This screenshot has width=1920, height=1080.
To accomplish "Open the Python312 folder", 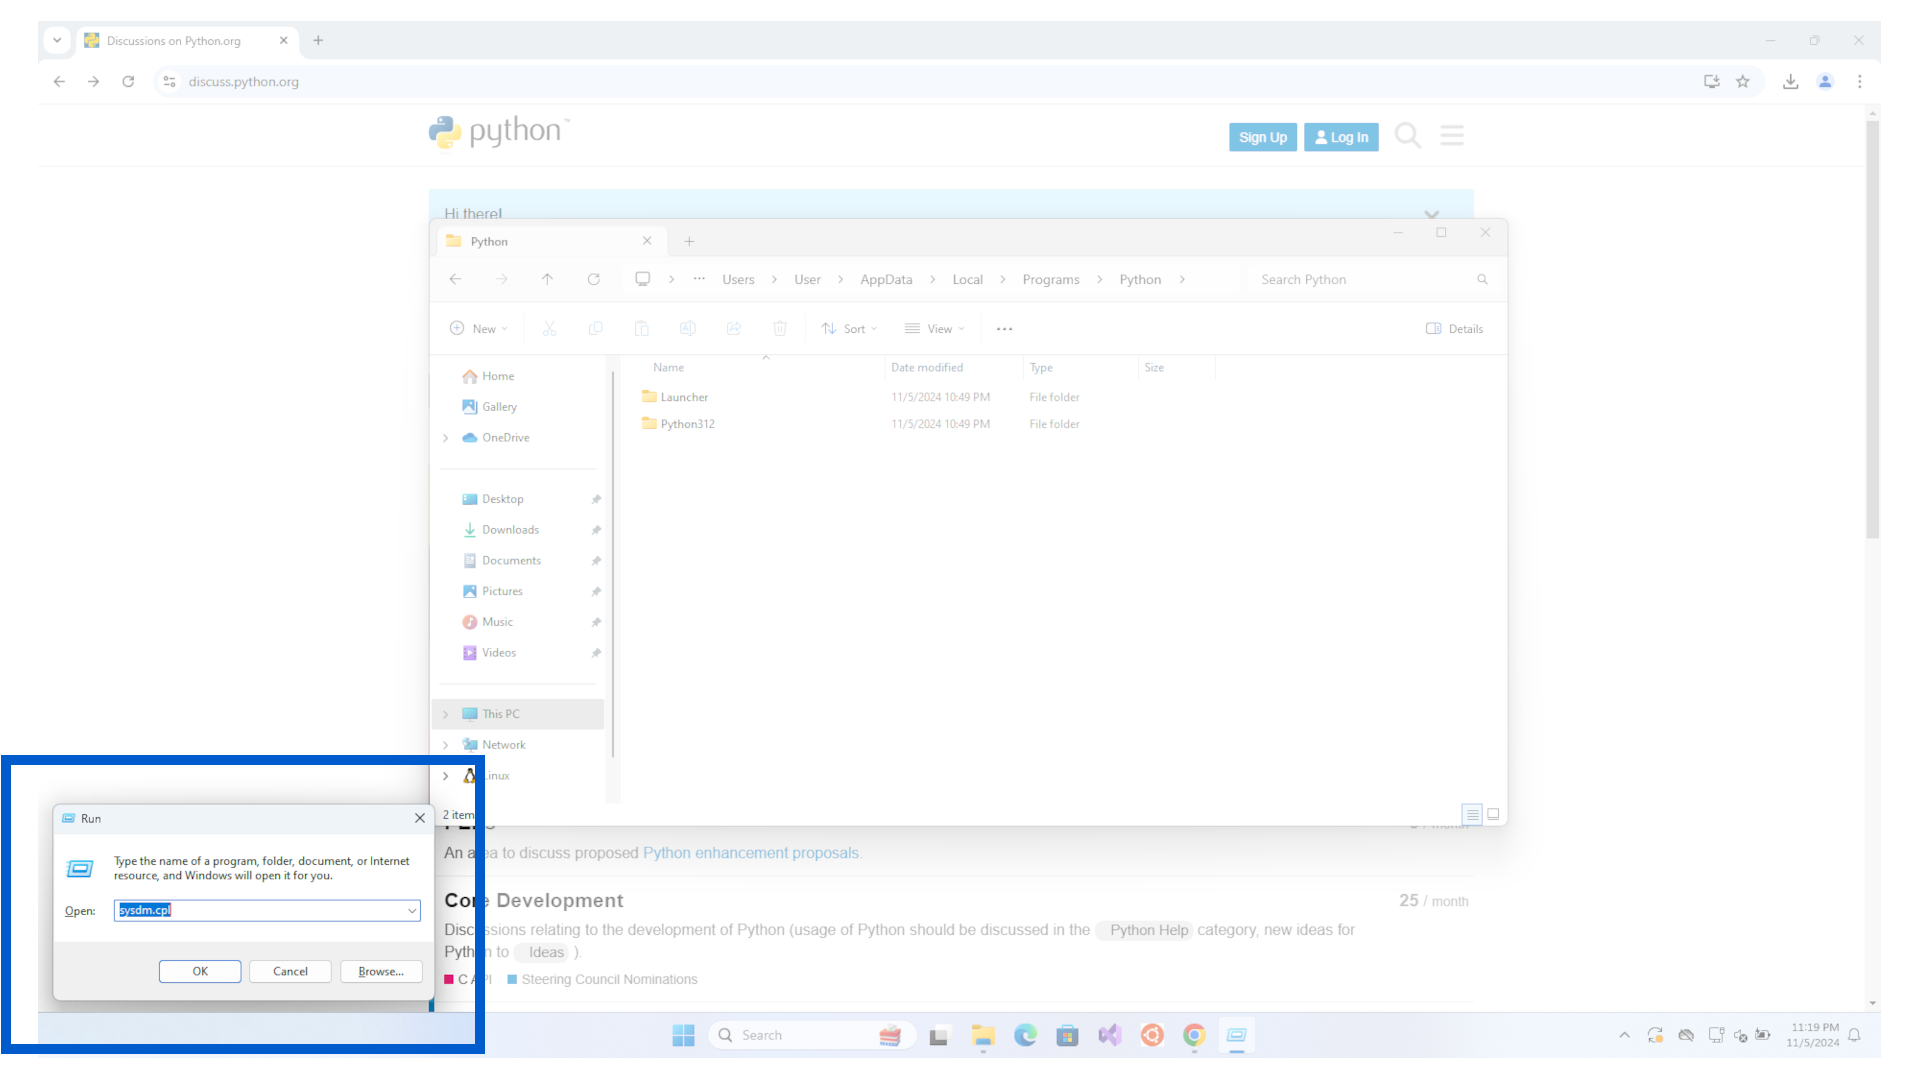I will point(687,424).
